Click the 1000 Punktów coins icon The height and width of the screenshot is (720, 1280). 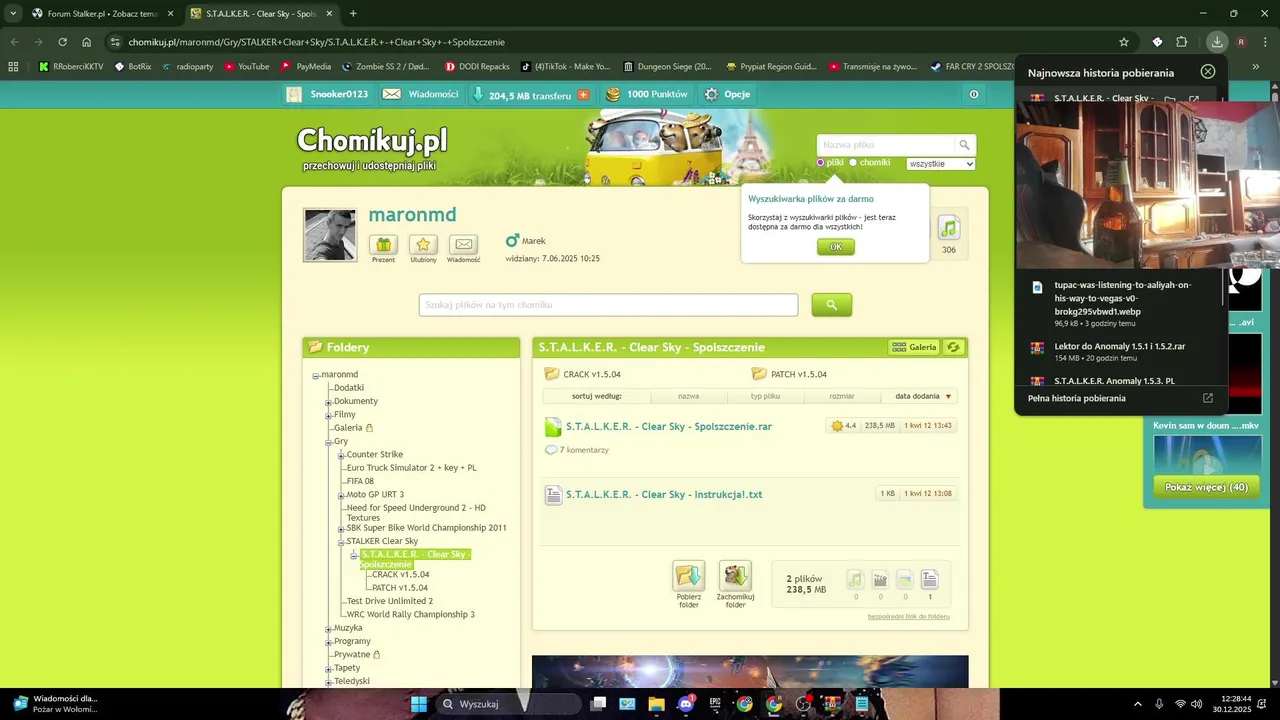[613, 94]
